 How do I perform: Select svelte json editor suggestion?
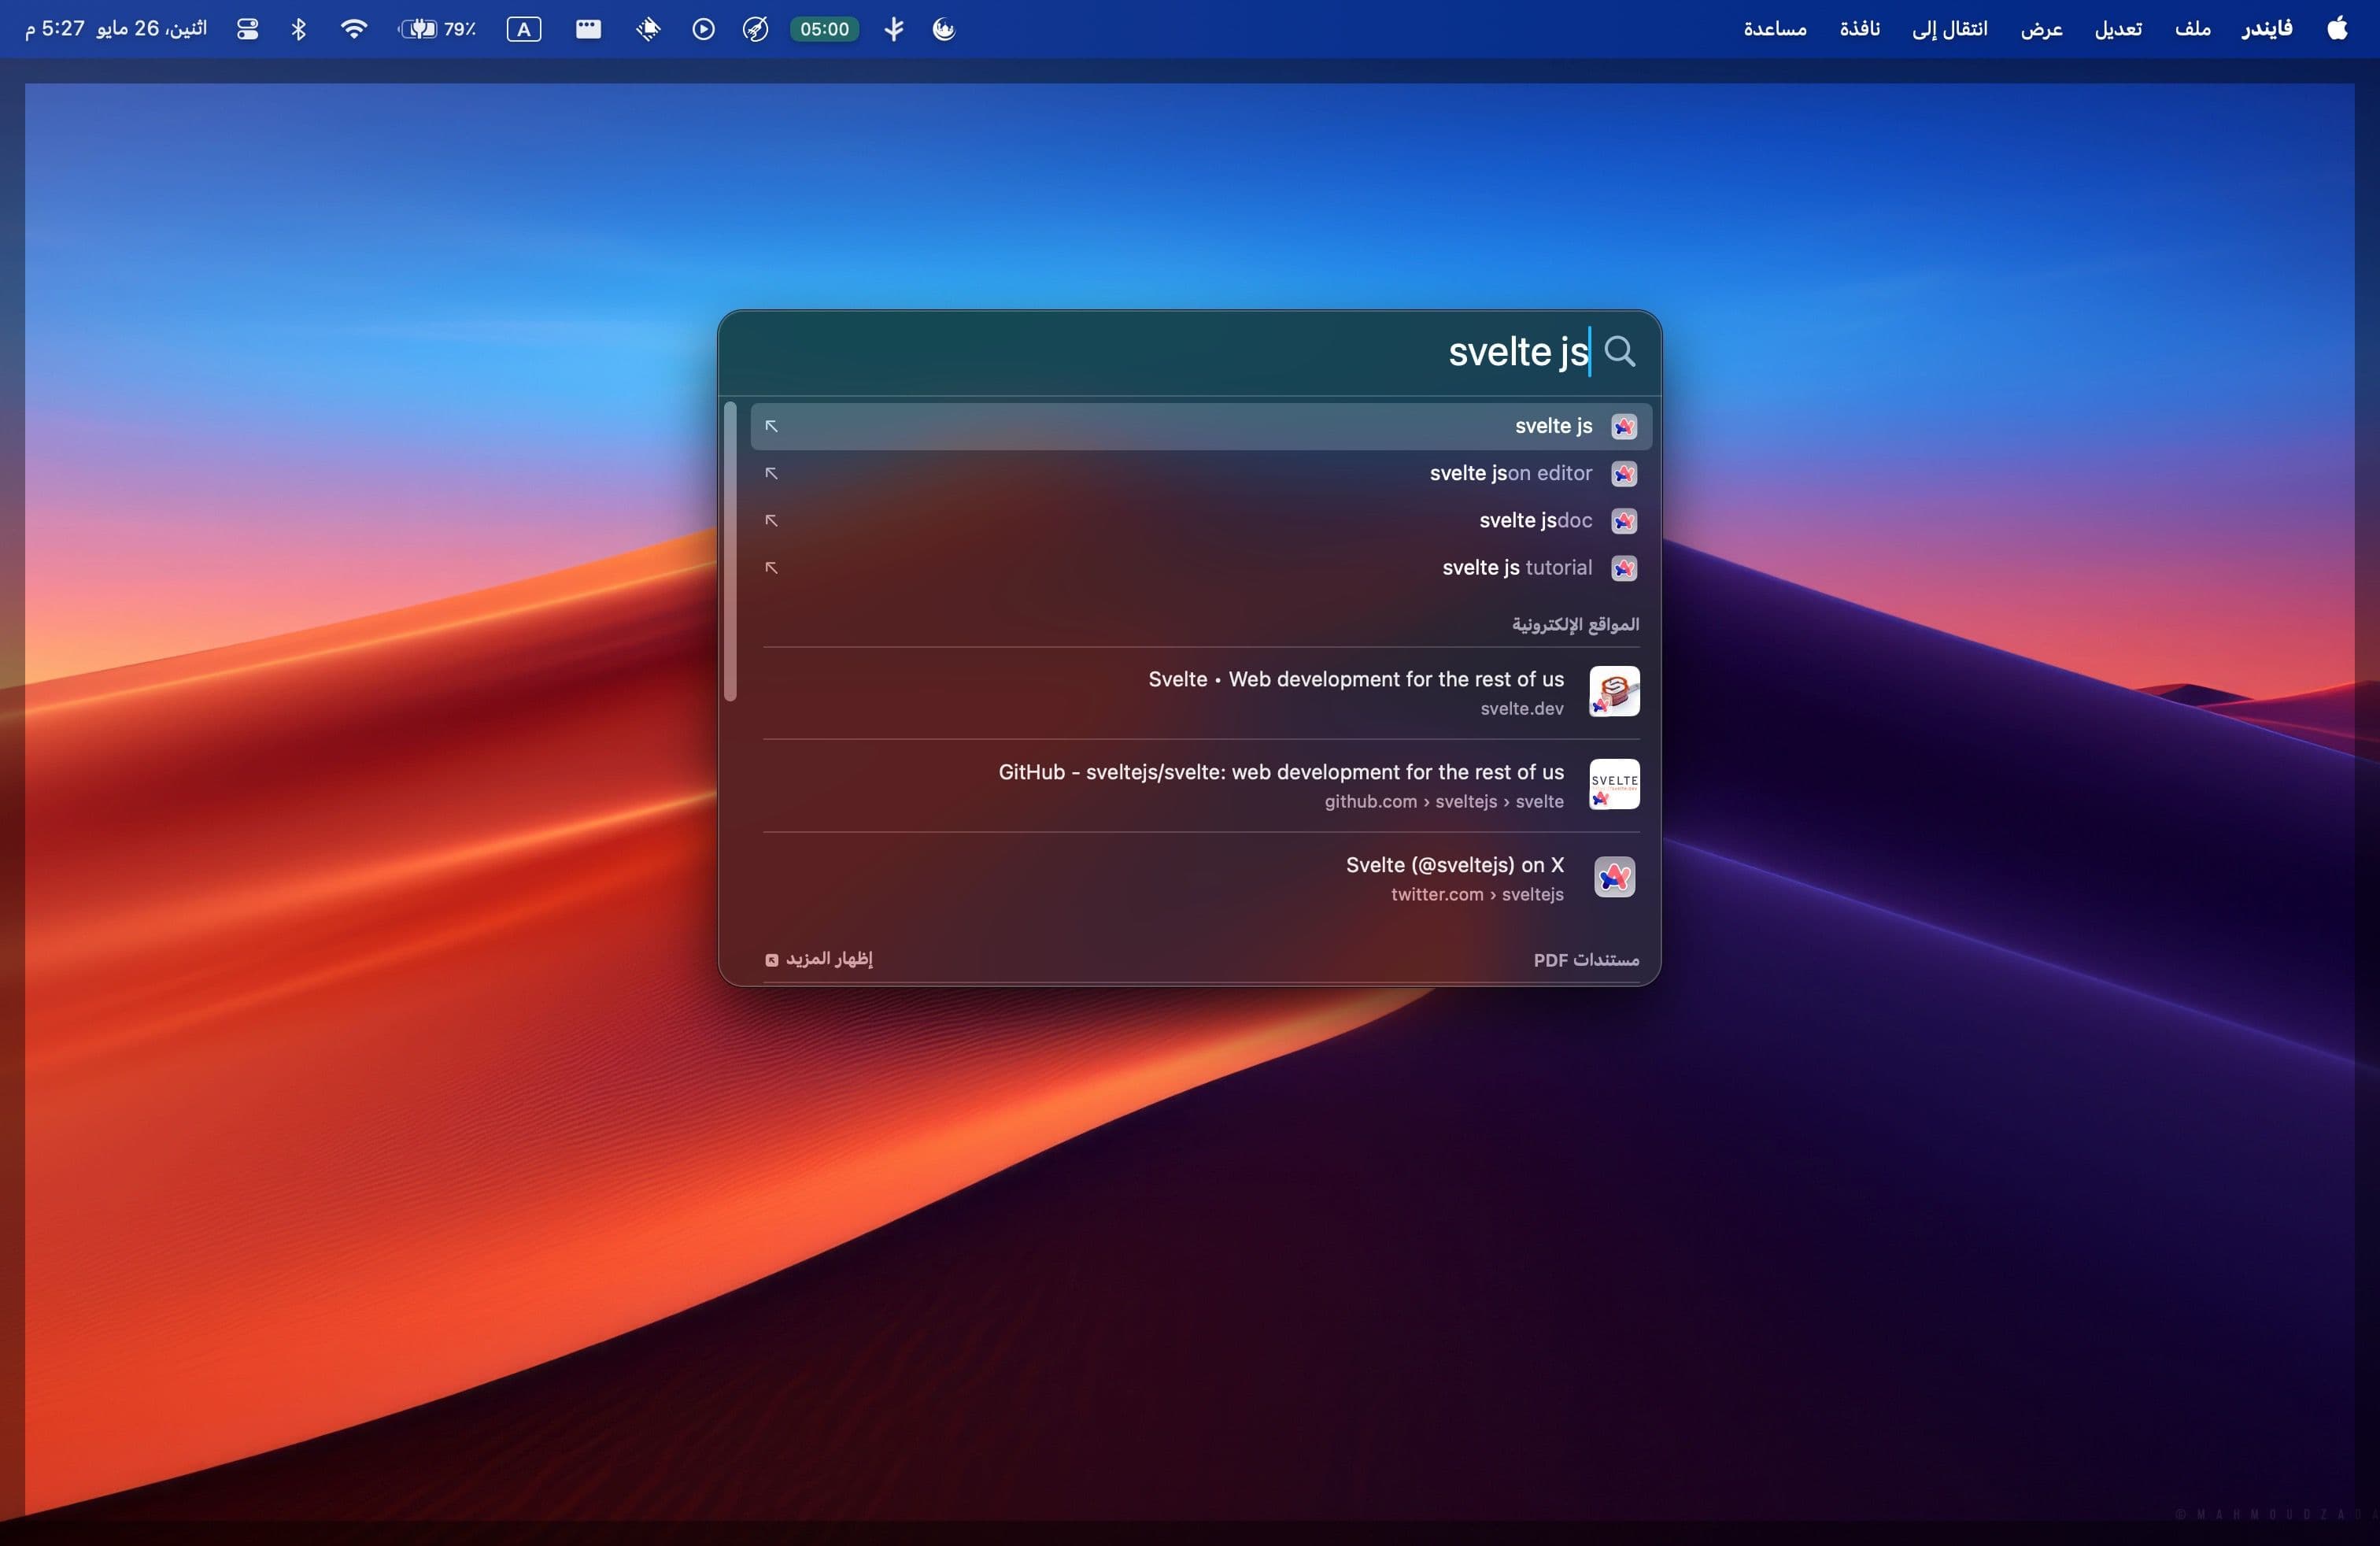pyautogui.click(x=1510, y=473)
